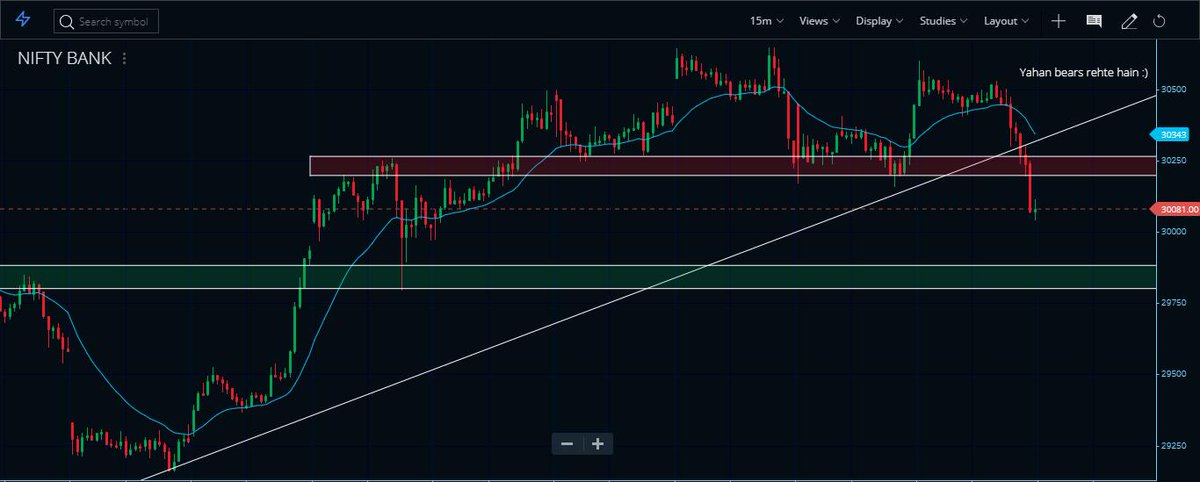The image size is (1200, 482).
Task: Open the 15m timeframe dropdown
Action: coord(767,21)
